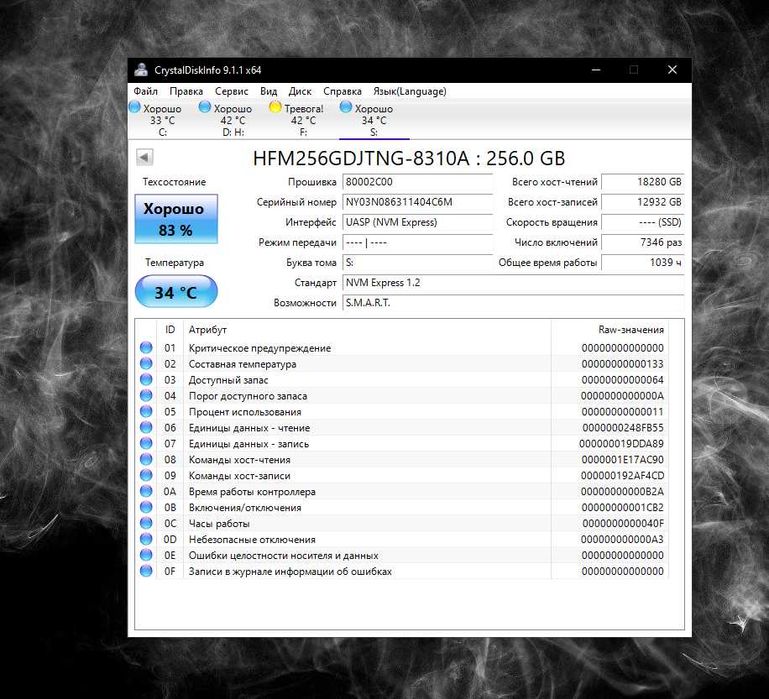Open the Вид menu

point(269,91)
